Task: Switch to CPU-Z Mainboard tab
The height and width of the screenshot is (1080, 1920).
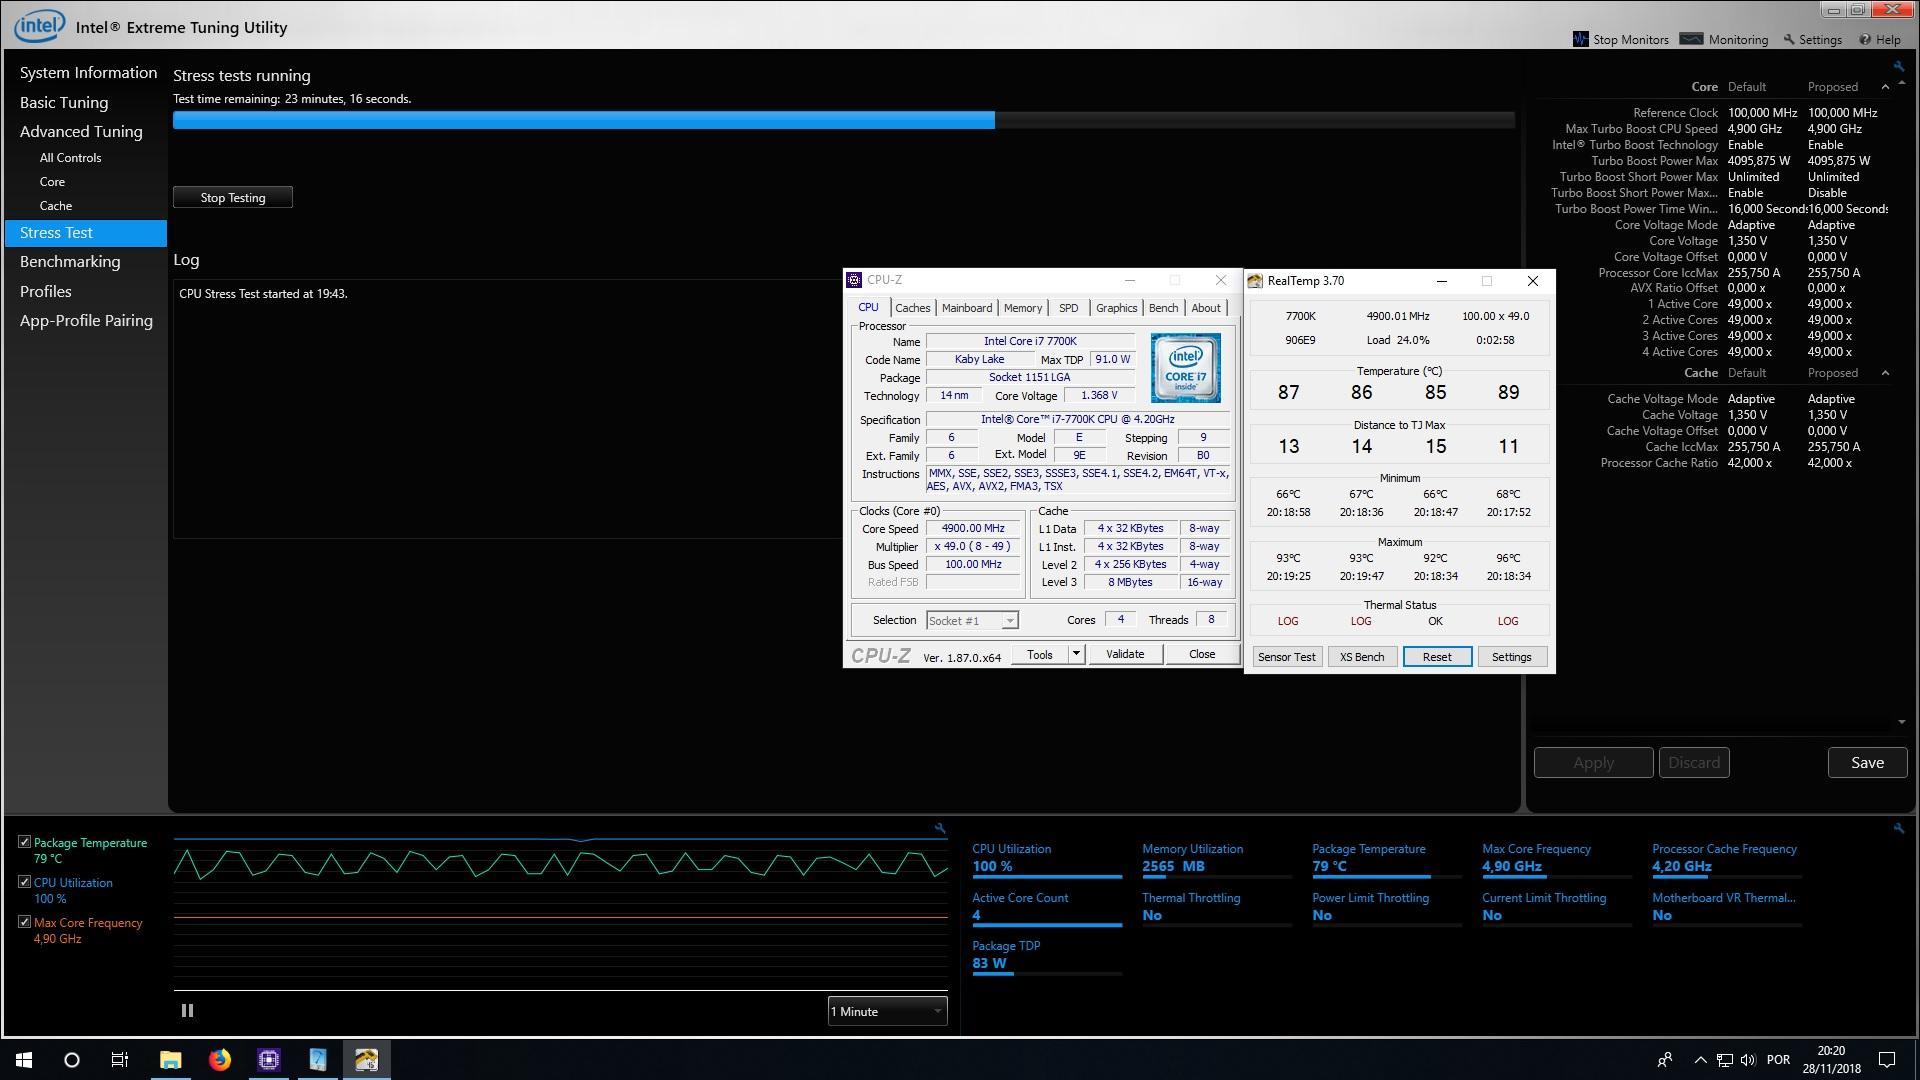Action: point(967,308)
